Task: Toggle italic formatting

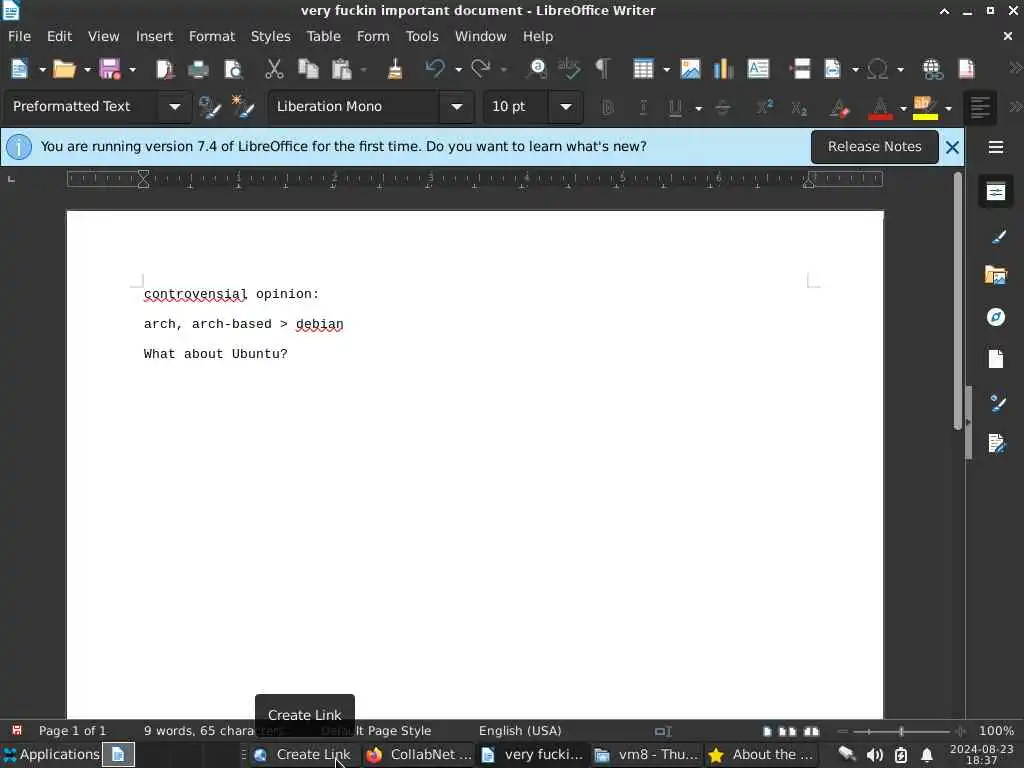Action: [x=643, y=108]
